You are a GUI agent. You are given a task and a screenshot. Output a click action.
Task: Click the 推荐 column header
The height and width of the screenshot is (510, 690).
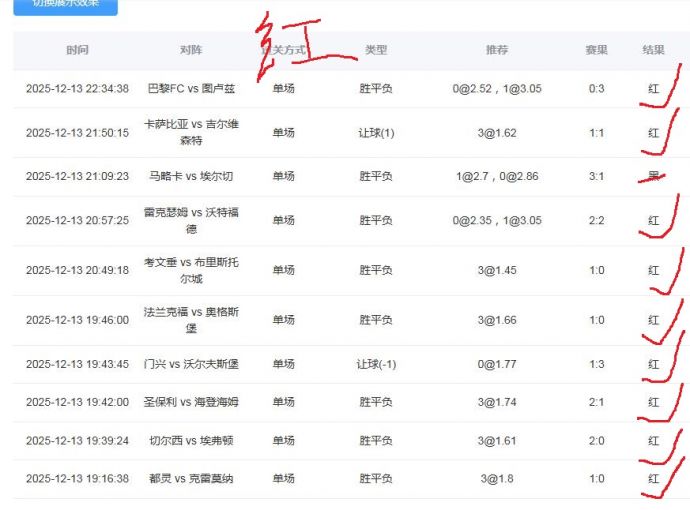pos(497,50)
